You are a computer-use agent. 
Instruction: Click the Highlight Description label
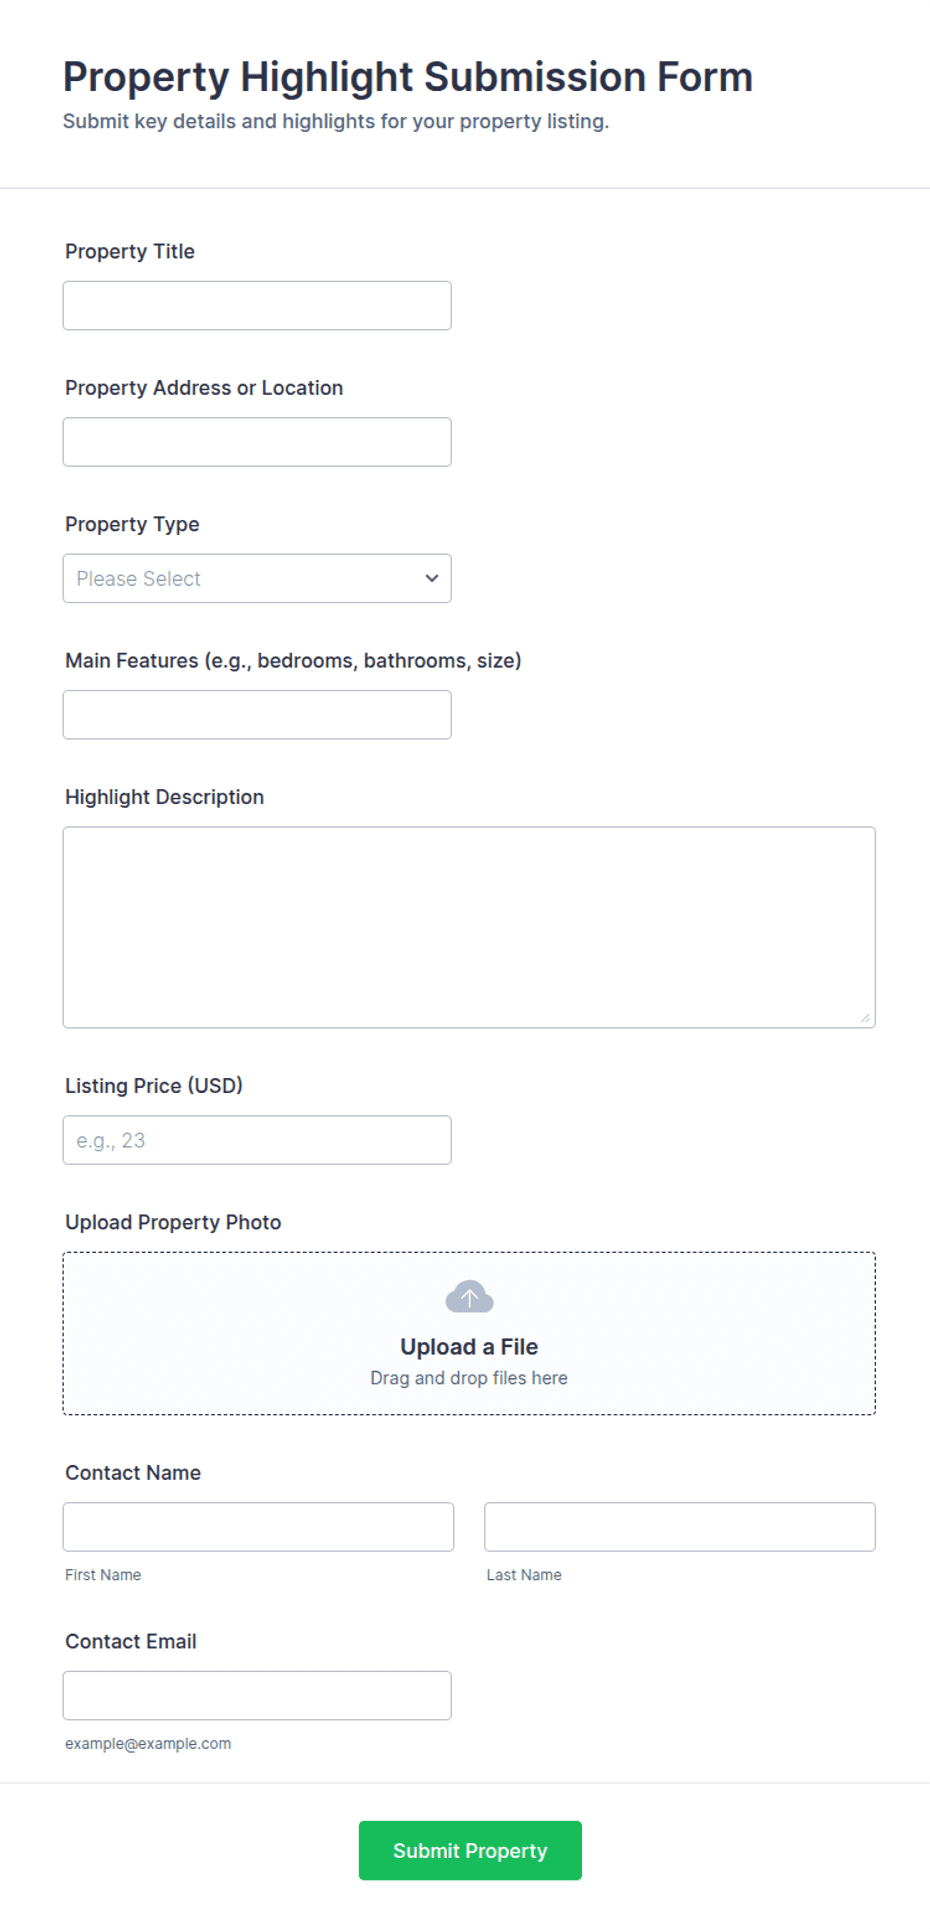(x=165, y=797)
